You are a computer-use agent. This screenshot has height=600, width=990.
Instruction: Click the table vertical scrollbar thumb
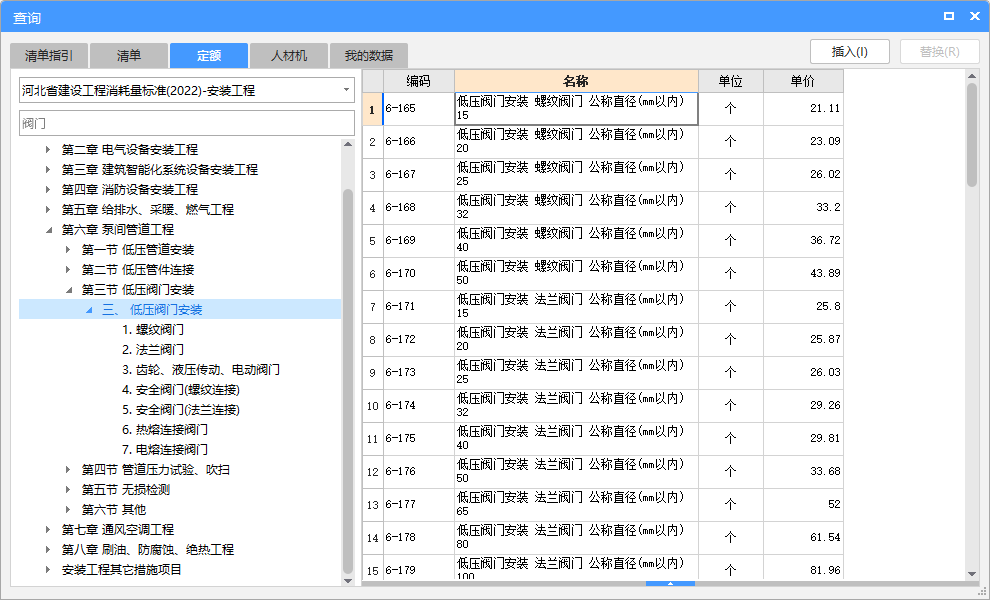(972, 135)
